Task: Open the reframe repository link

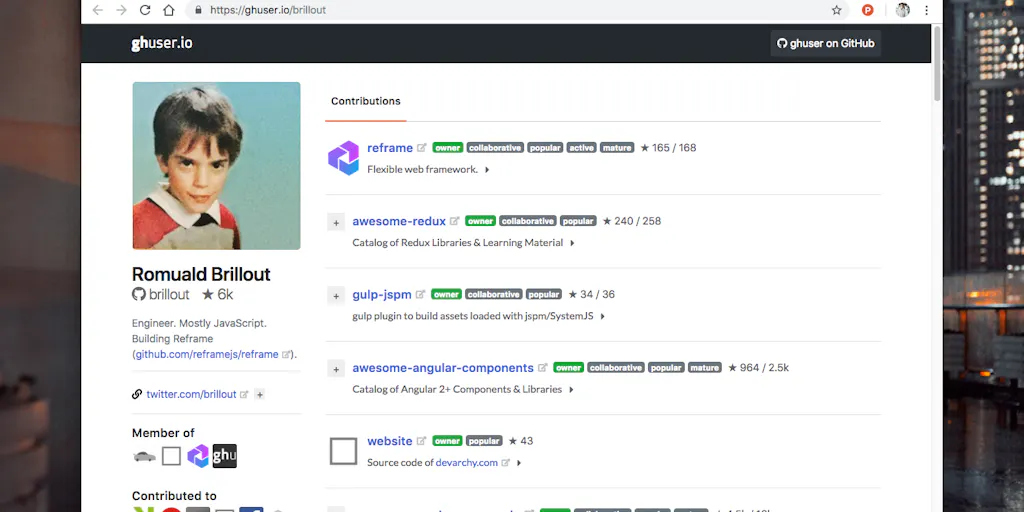Action: (390, 148)
